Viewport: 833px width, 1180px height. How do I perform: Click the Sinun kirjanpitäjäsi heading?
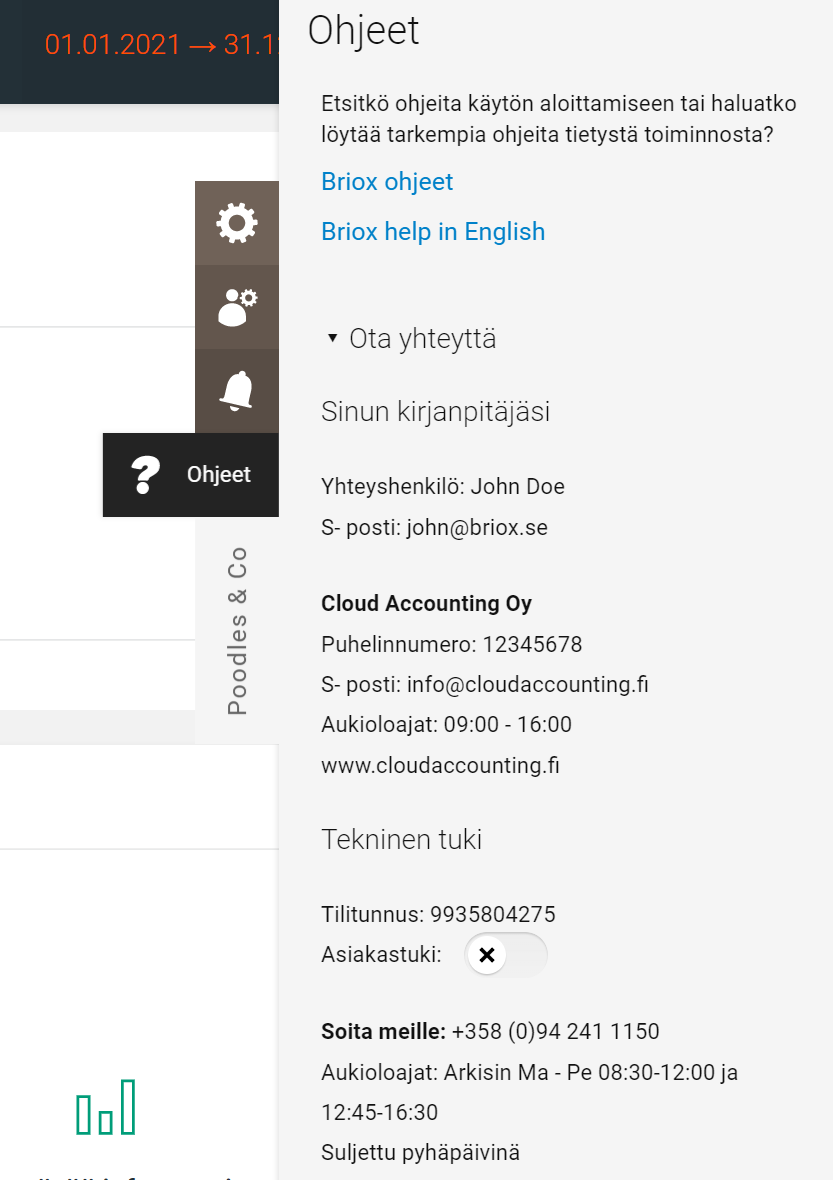click(435, 412)
